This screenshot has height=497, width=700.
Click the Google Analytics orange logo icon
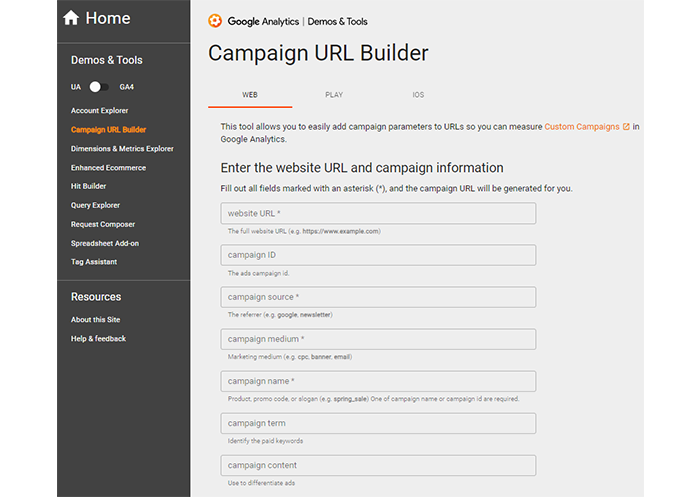point(215,21)
